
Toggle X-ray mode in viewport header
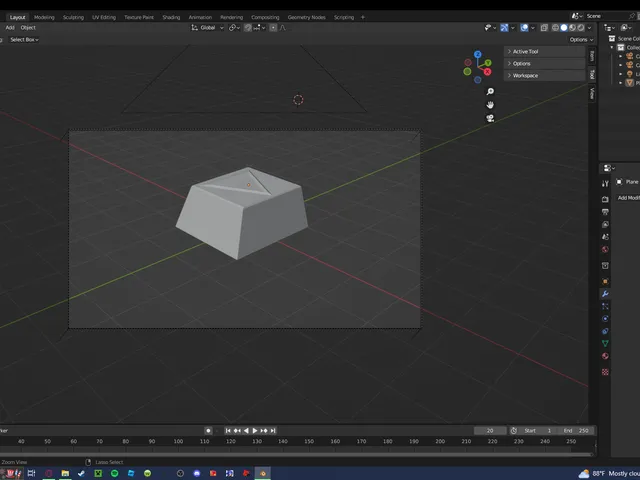click(544, 28)
